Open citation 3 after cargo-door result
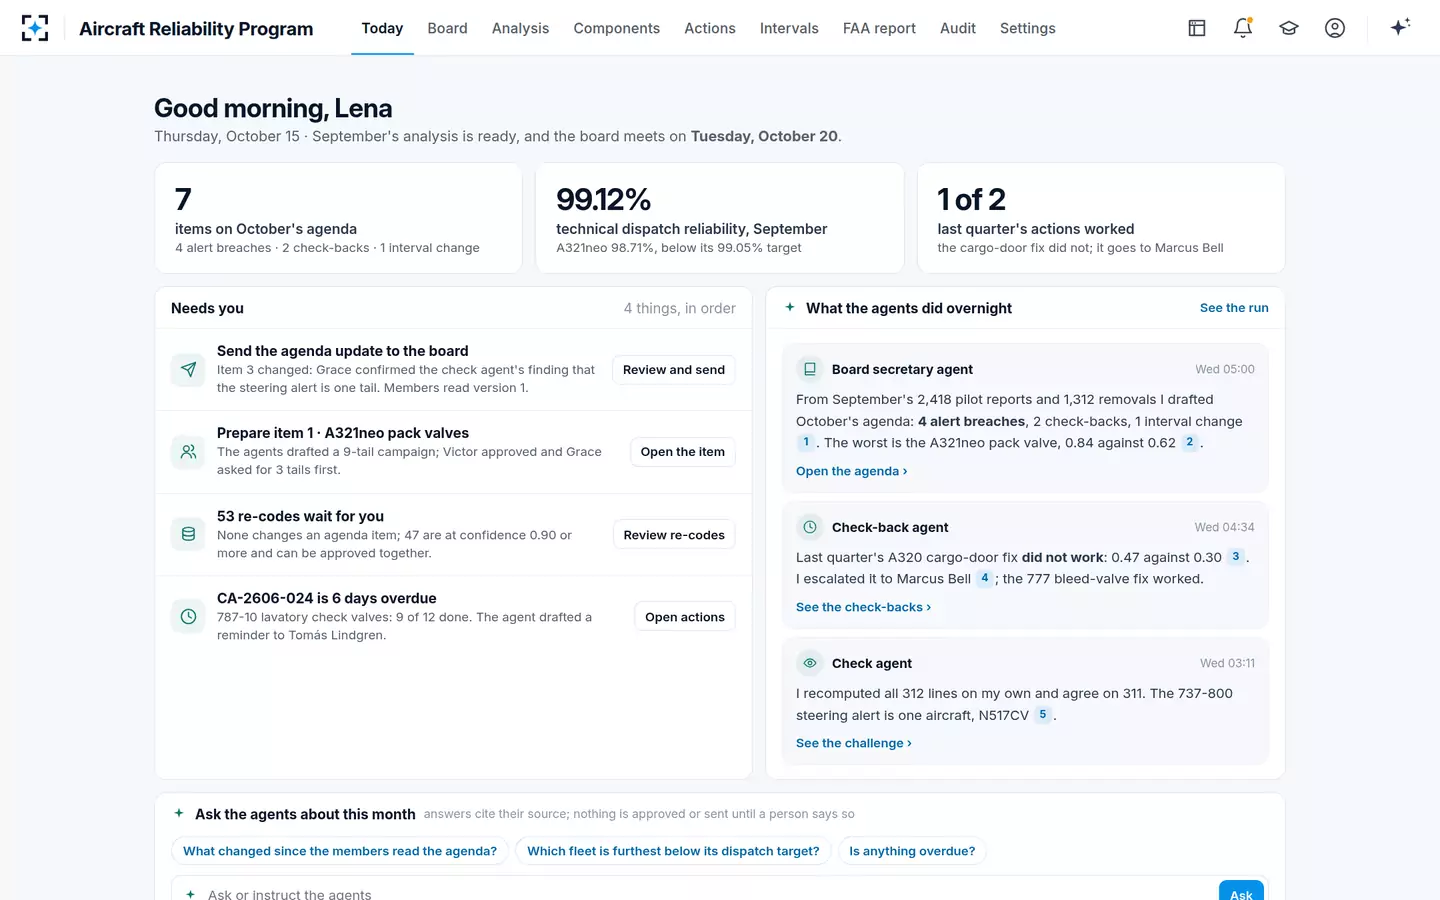The height and width of the screenshot is (900, 1440). (x=1236, y=557)
